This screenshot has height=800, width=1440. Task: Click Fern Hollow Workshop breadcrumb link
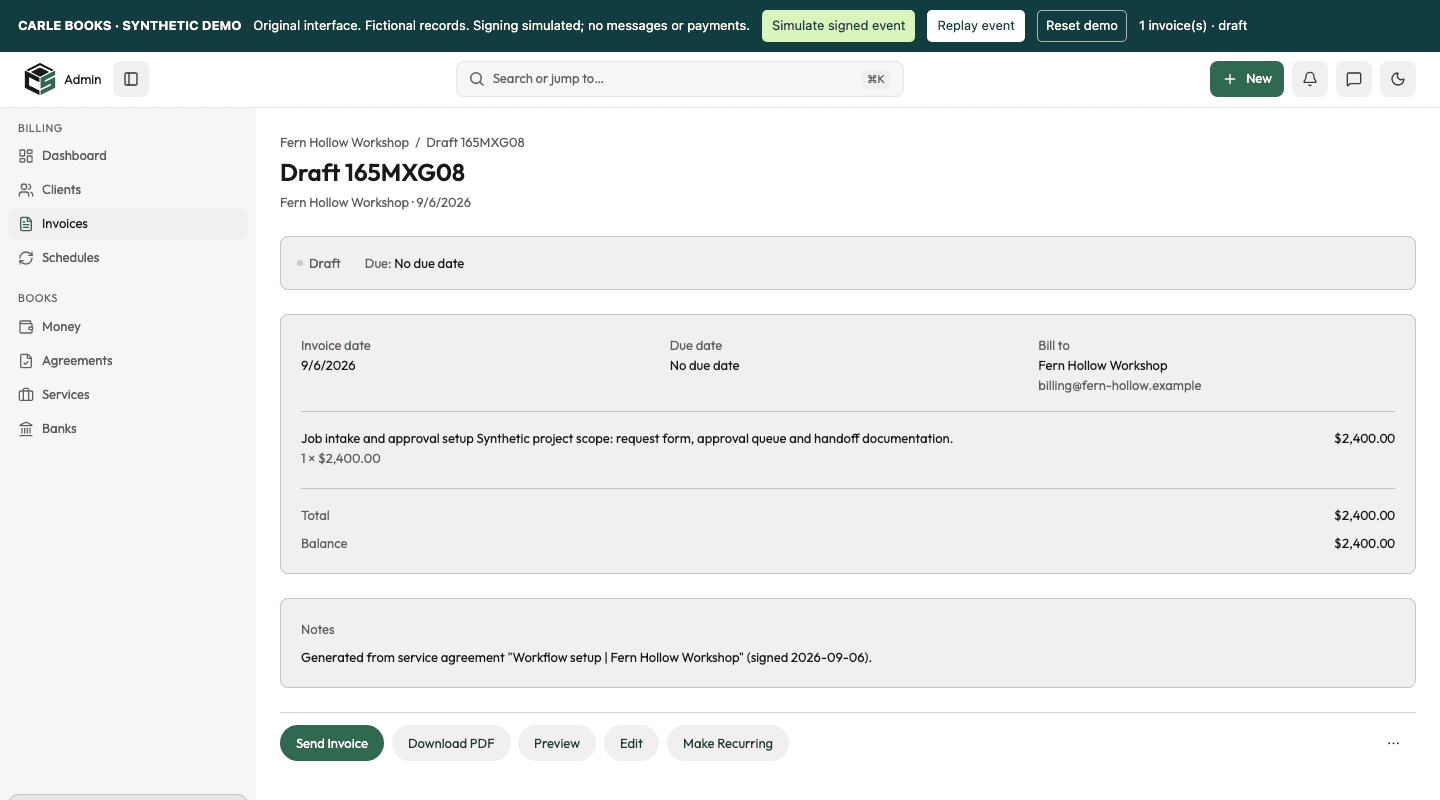[344, 142]
